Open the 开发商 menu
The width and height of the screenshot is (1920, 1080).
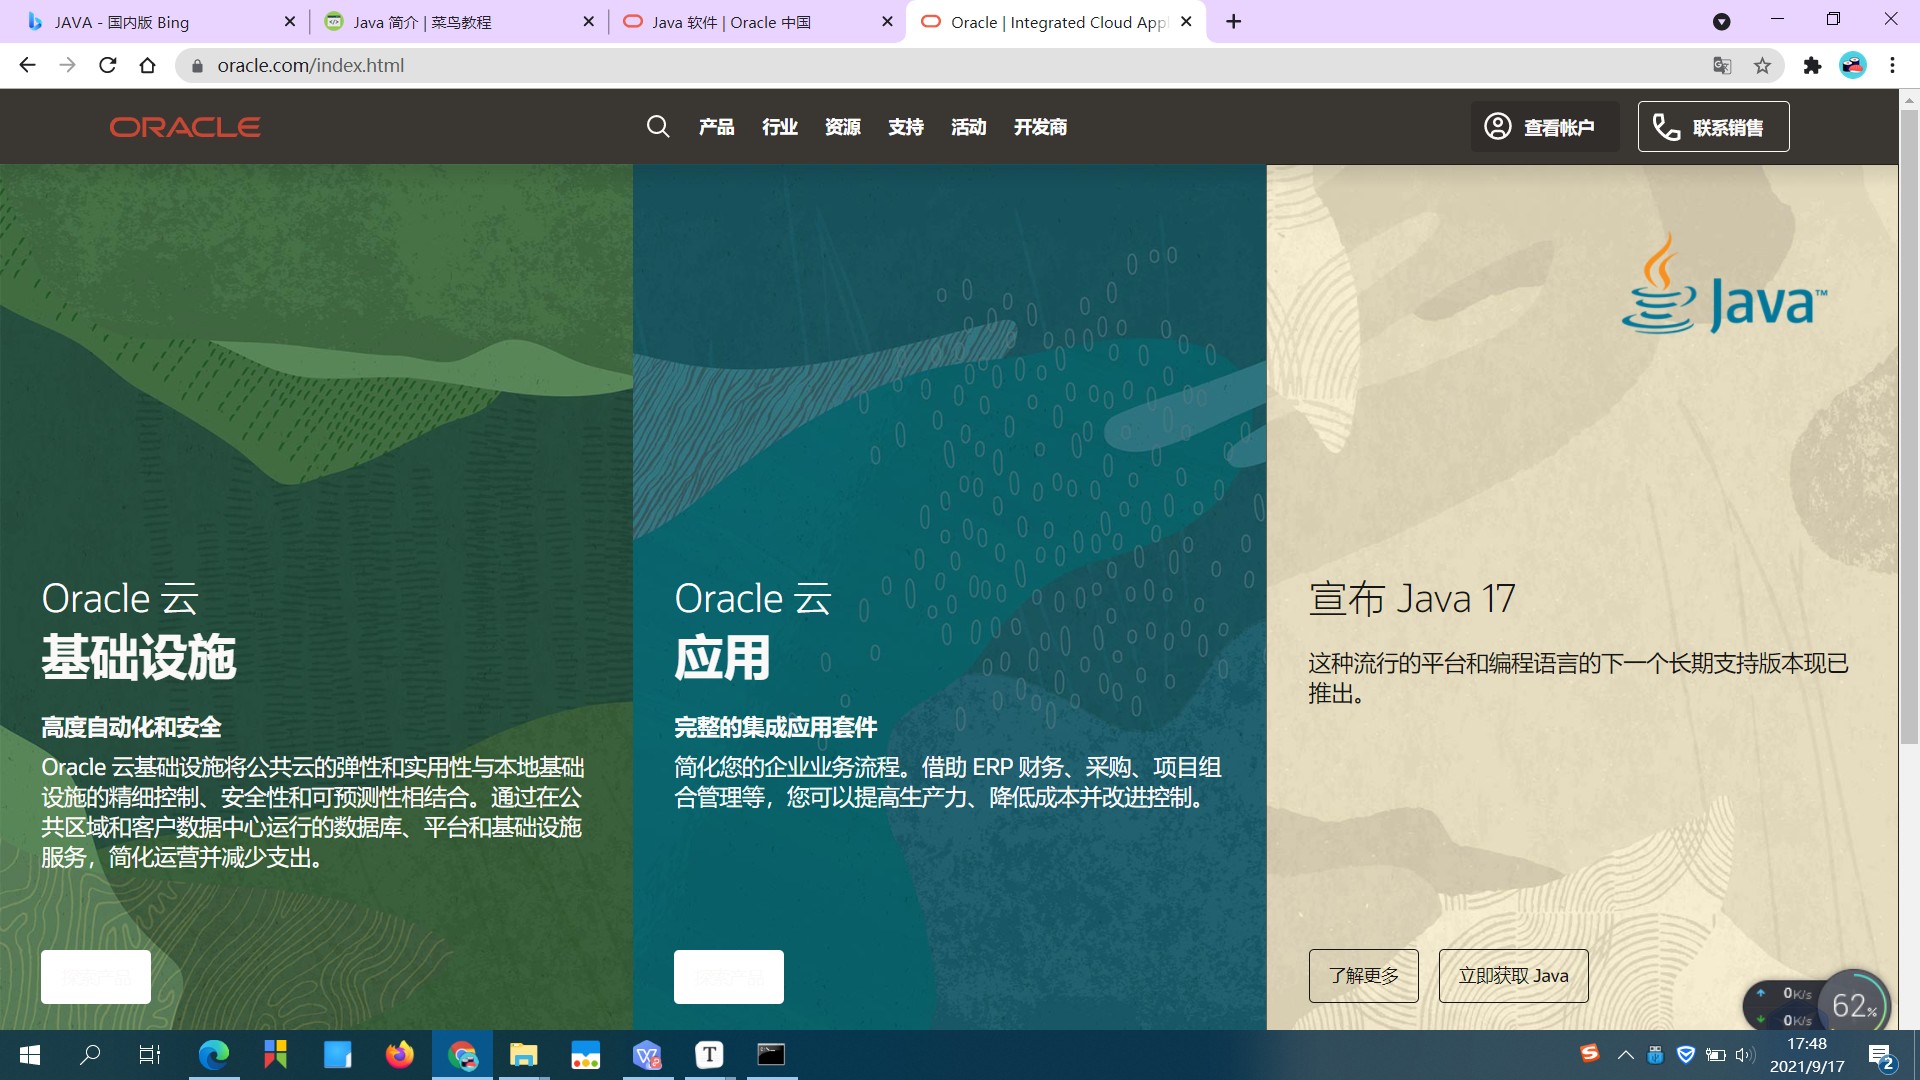[1041, 127]
